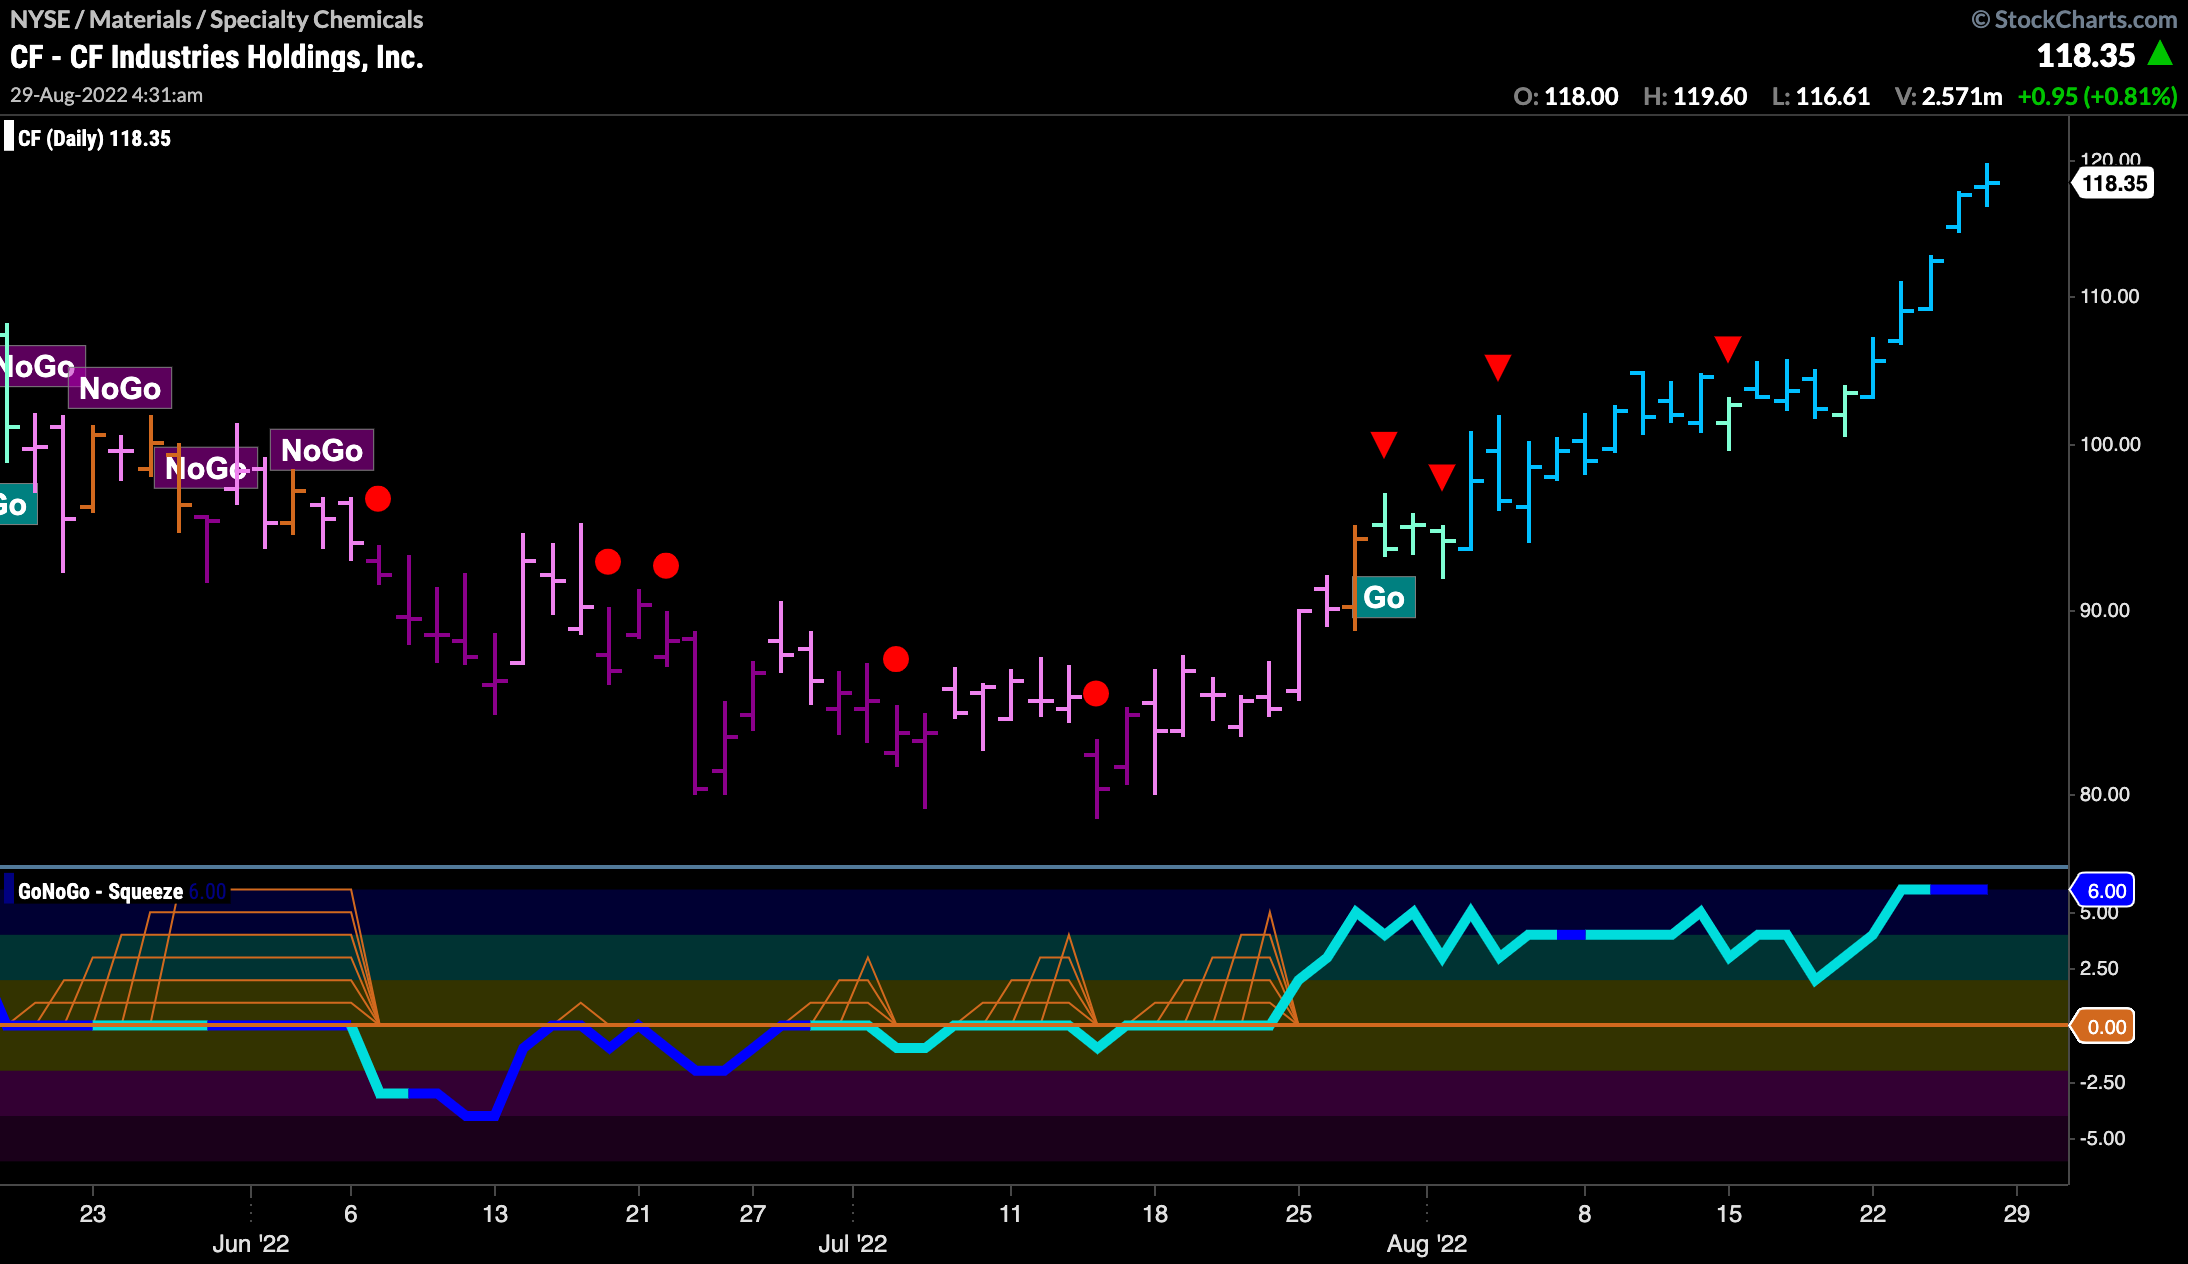Click the -2.50 oscillator axis label

(2102, 1082)
